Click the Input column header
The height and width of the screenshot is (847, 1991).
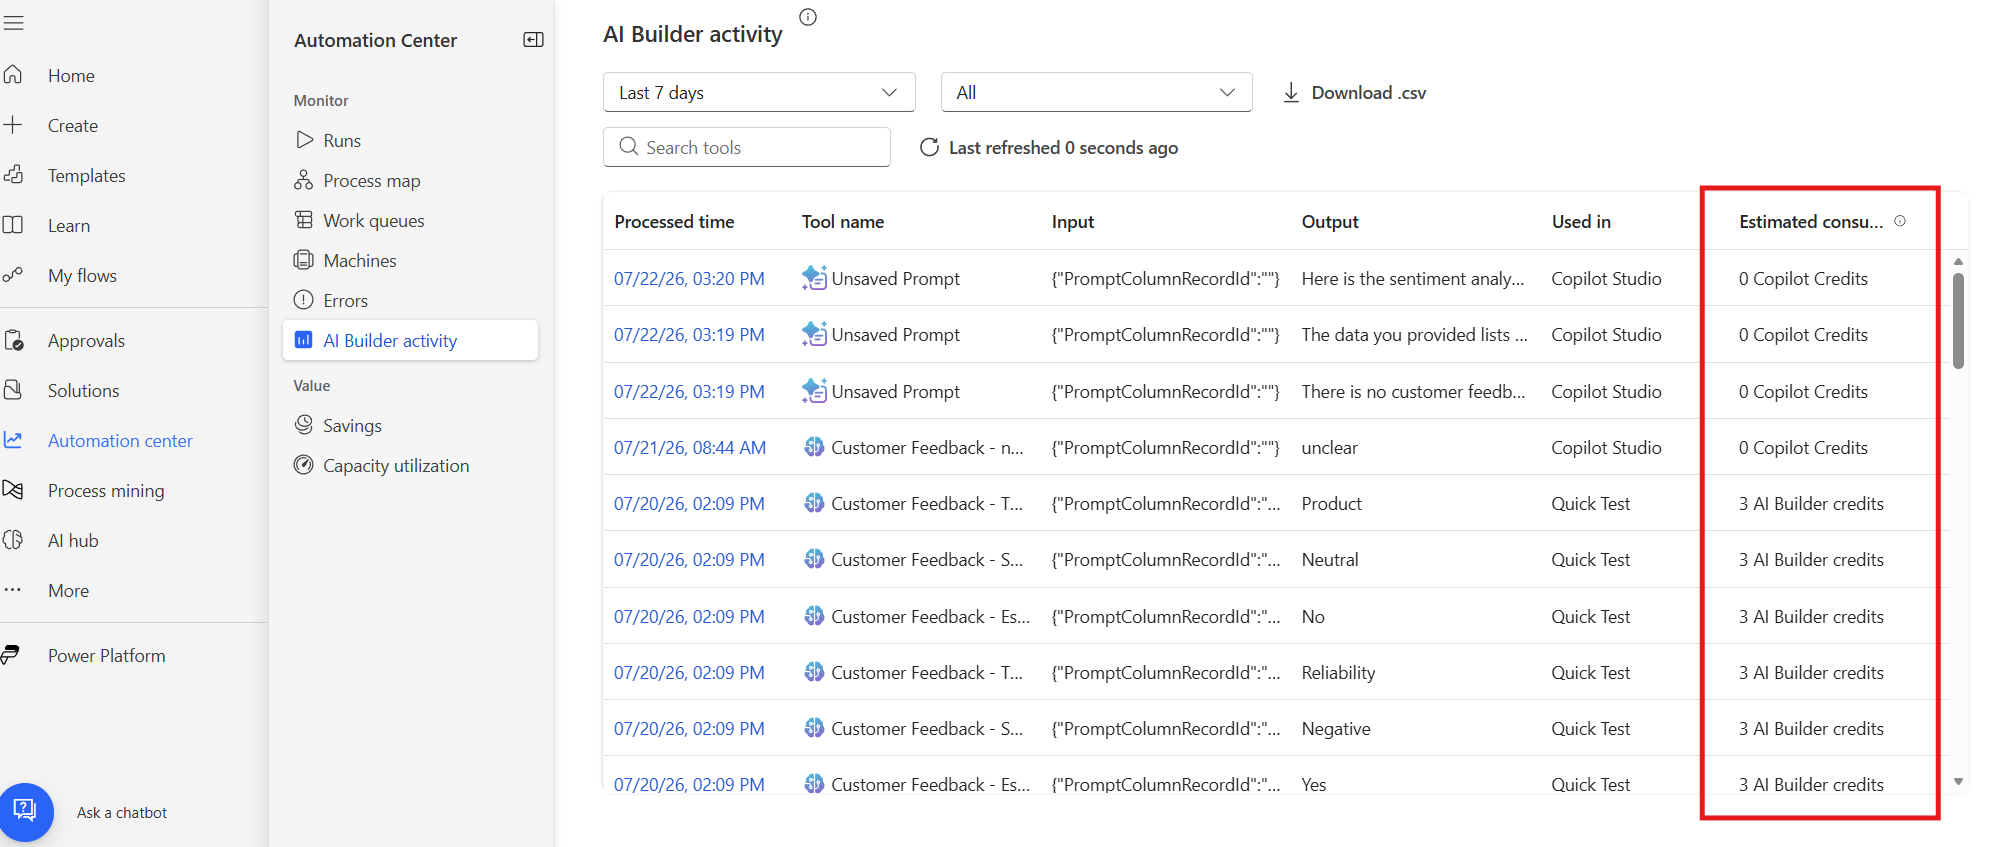(1072, 221)
